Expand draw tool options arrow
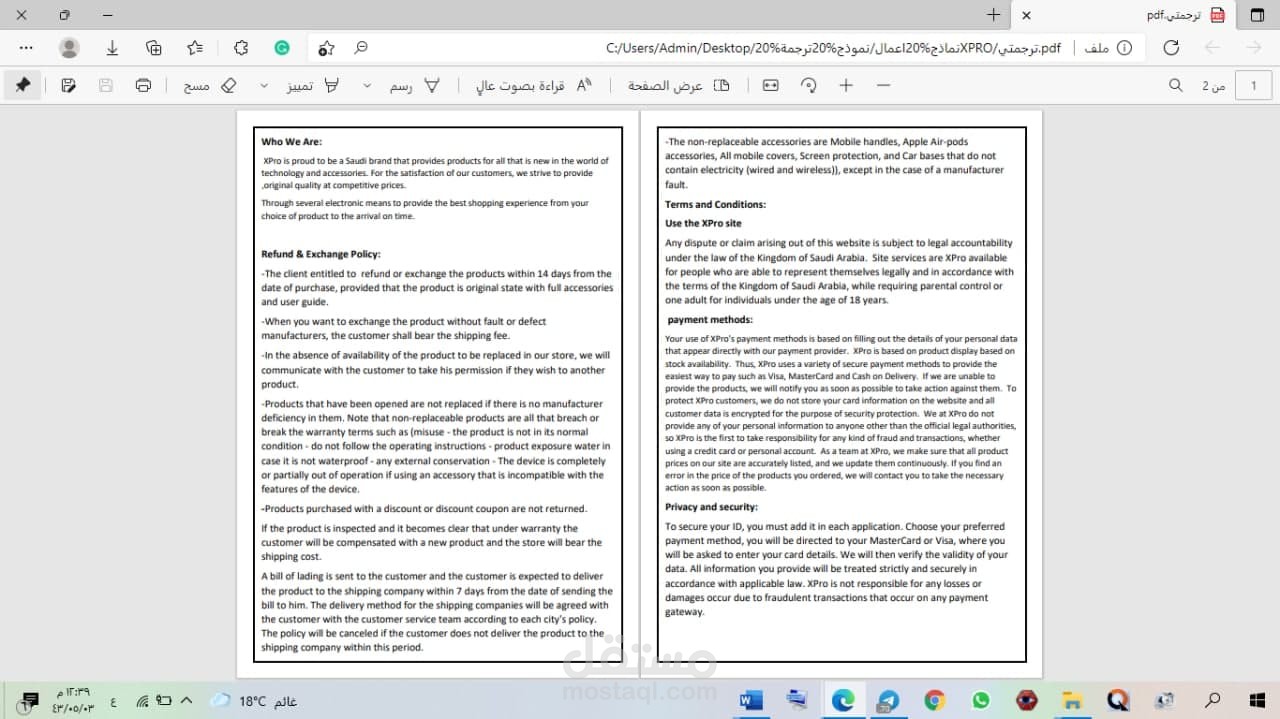Viewport: 1280px width, 719px height. coord(366,86)
